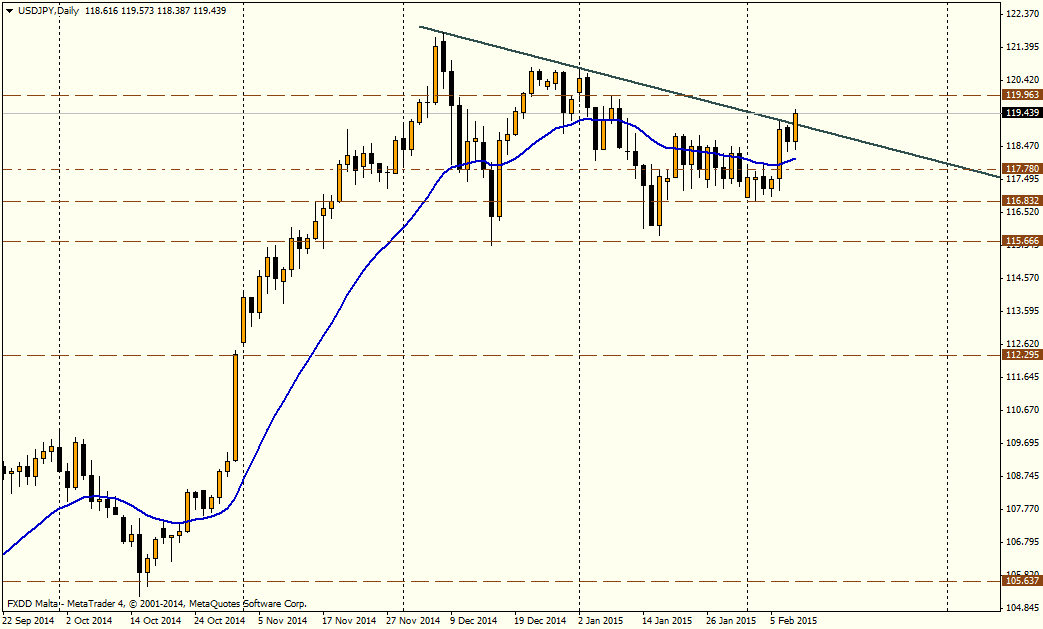Click the 22 Sep 2014 date label
Screen dimensions: 1043x629
coord(30,620)
